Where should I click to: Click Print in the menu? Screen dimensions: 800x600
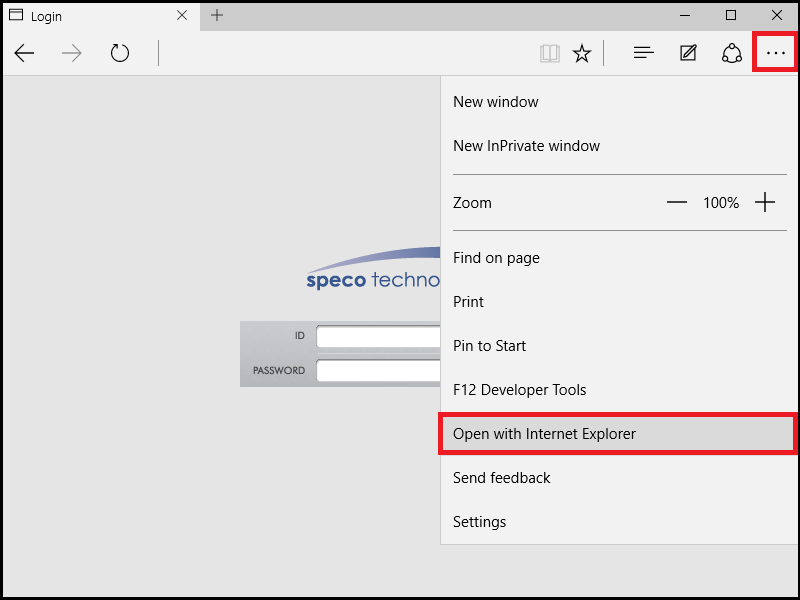(x=468, y=302)
